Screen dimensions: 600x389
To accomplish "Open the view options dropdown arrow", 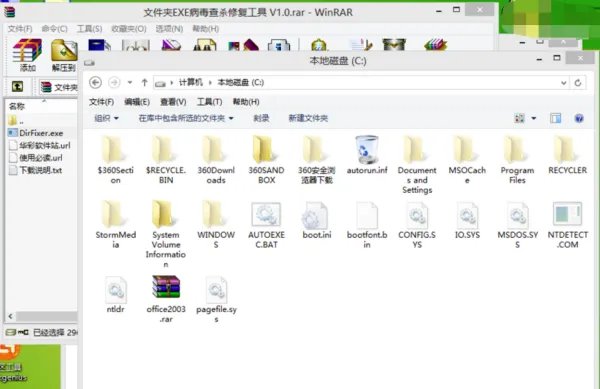I will tap(533, 118).
